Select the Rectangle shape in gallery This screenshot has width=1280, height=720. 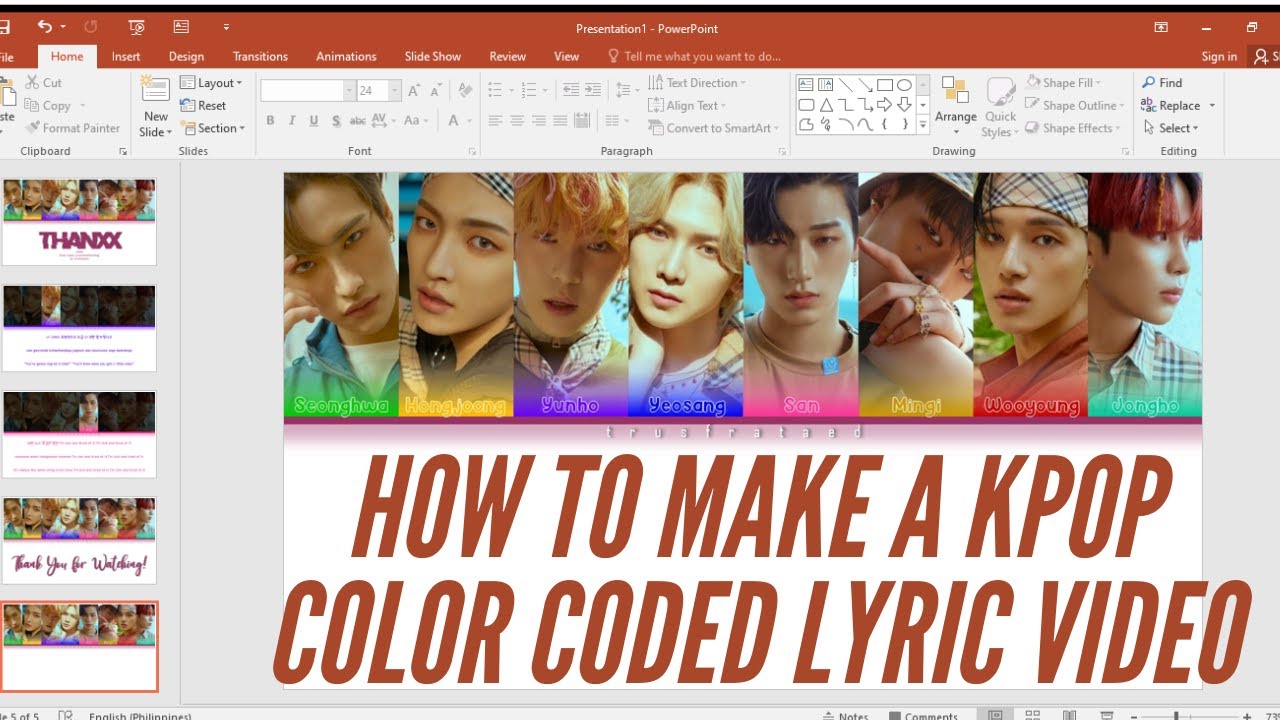885,85
